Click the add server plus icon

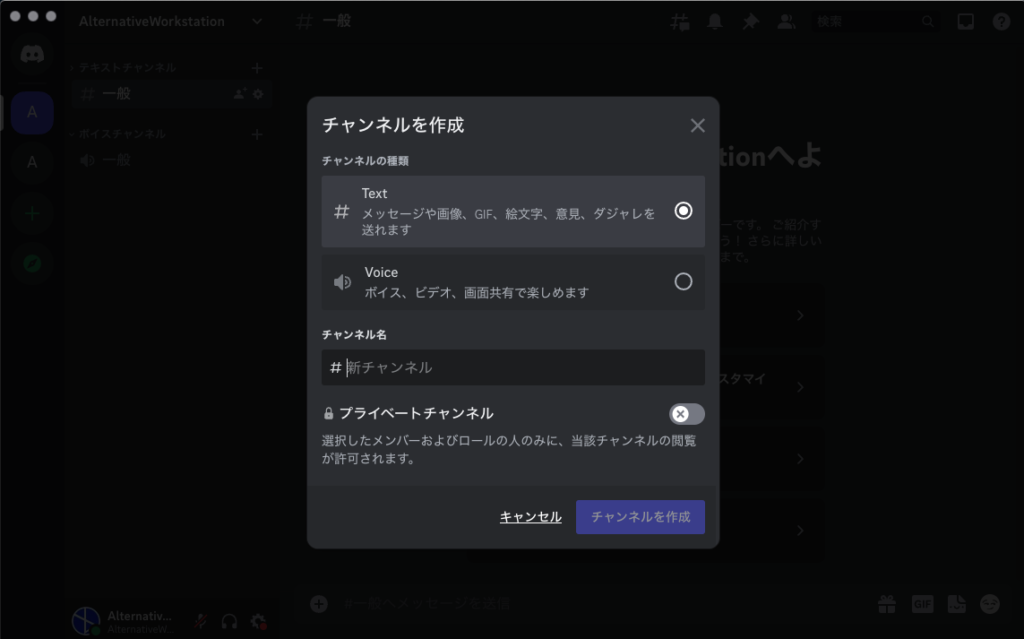(x=33, y=213)
